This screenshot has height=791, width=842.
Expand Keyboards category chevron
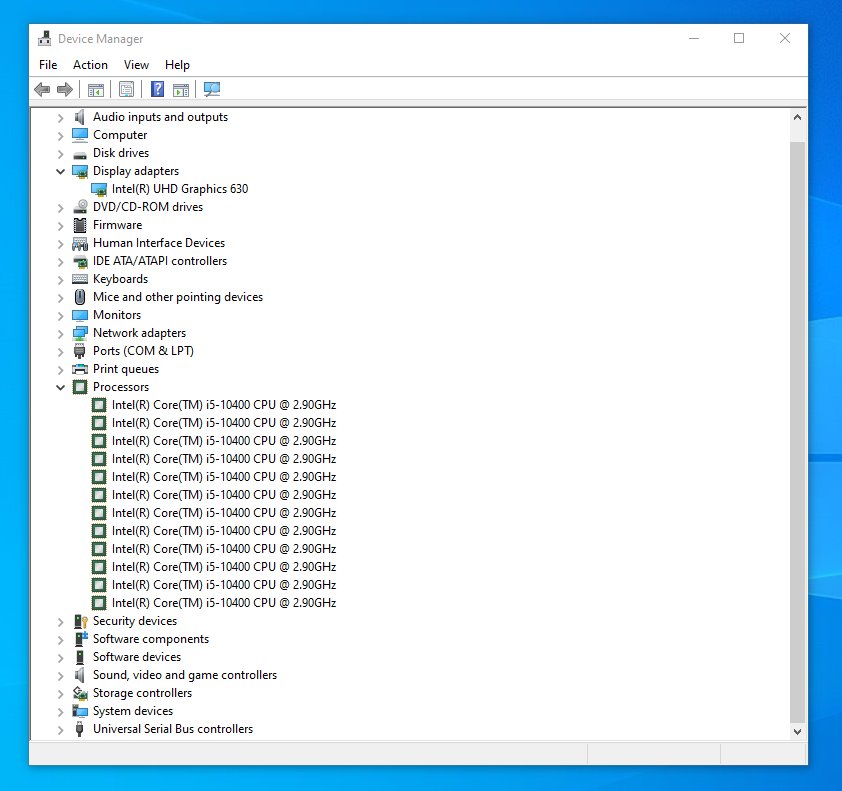click(x=61, y=280)
